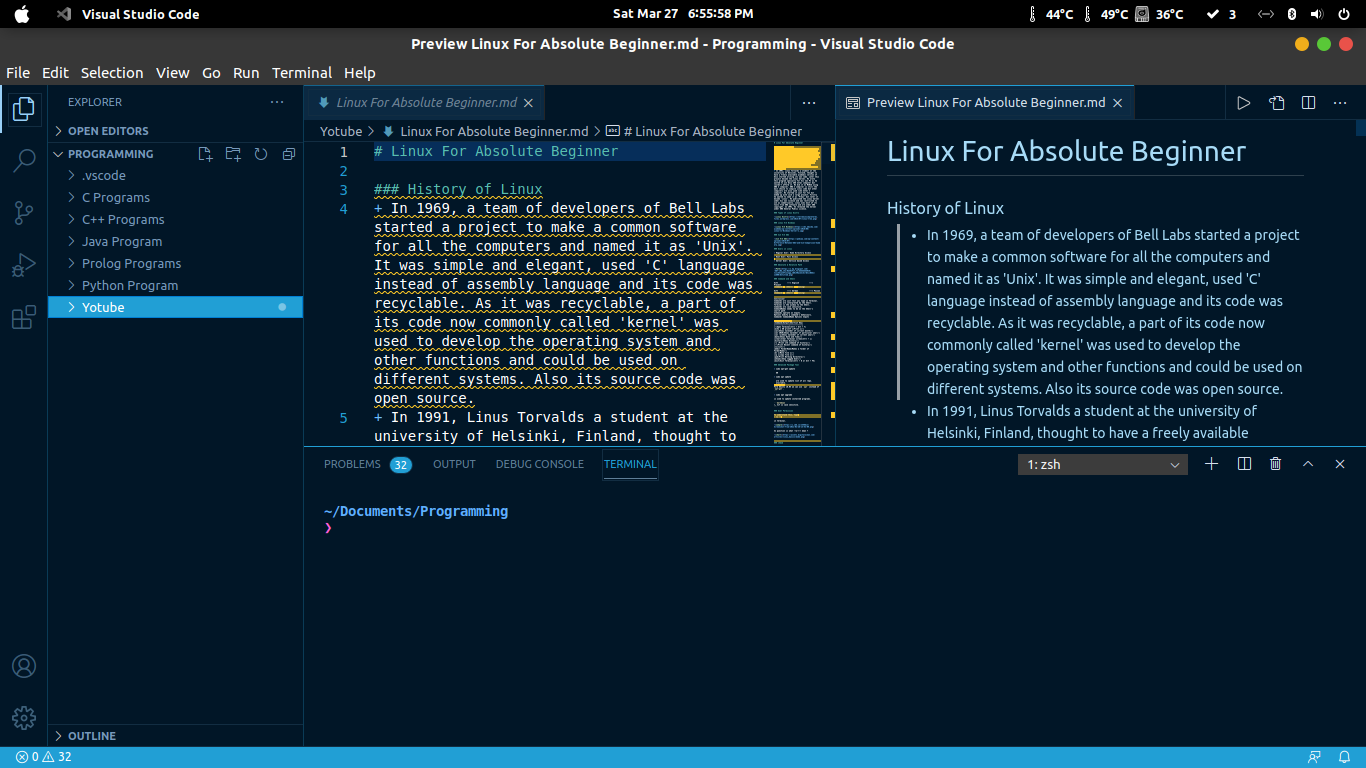The width and height of the screenshot is (1366, 768).
Task: Expand the Java Program folder
Action: point(175,241)
